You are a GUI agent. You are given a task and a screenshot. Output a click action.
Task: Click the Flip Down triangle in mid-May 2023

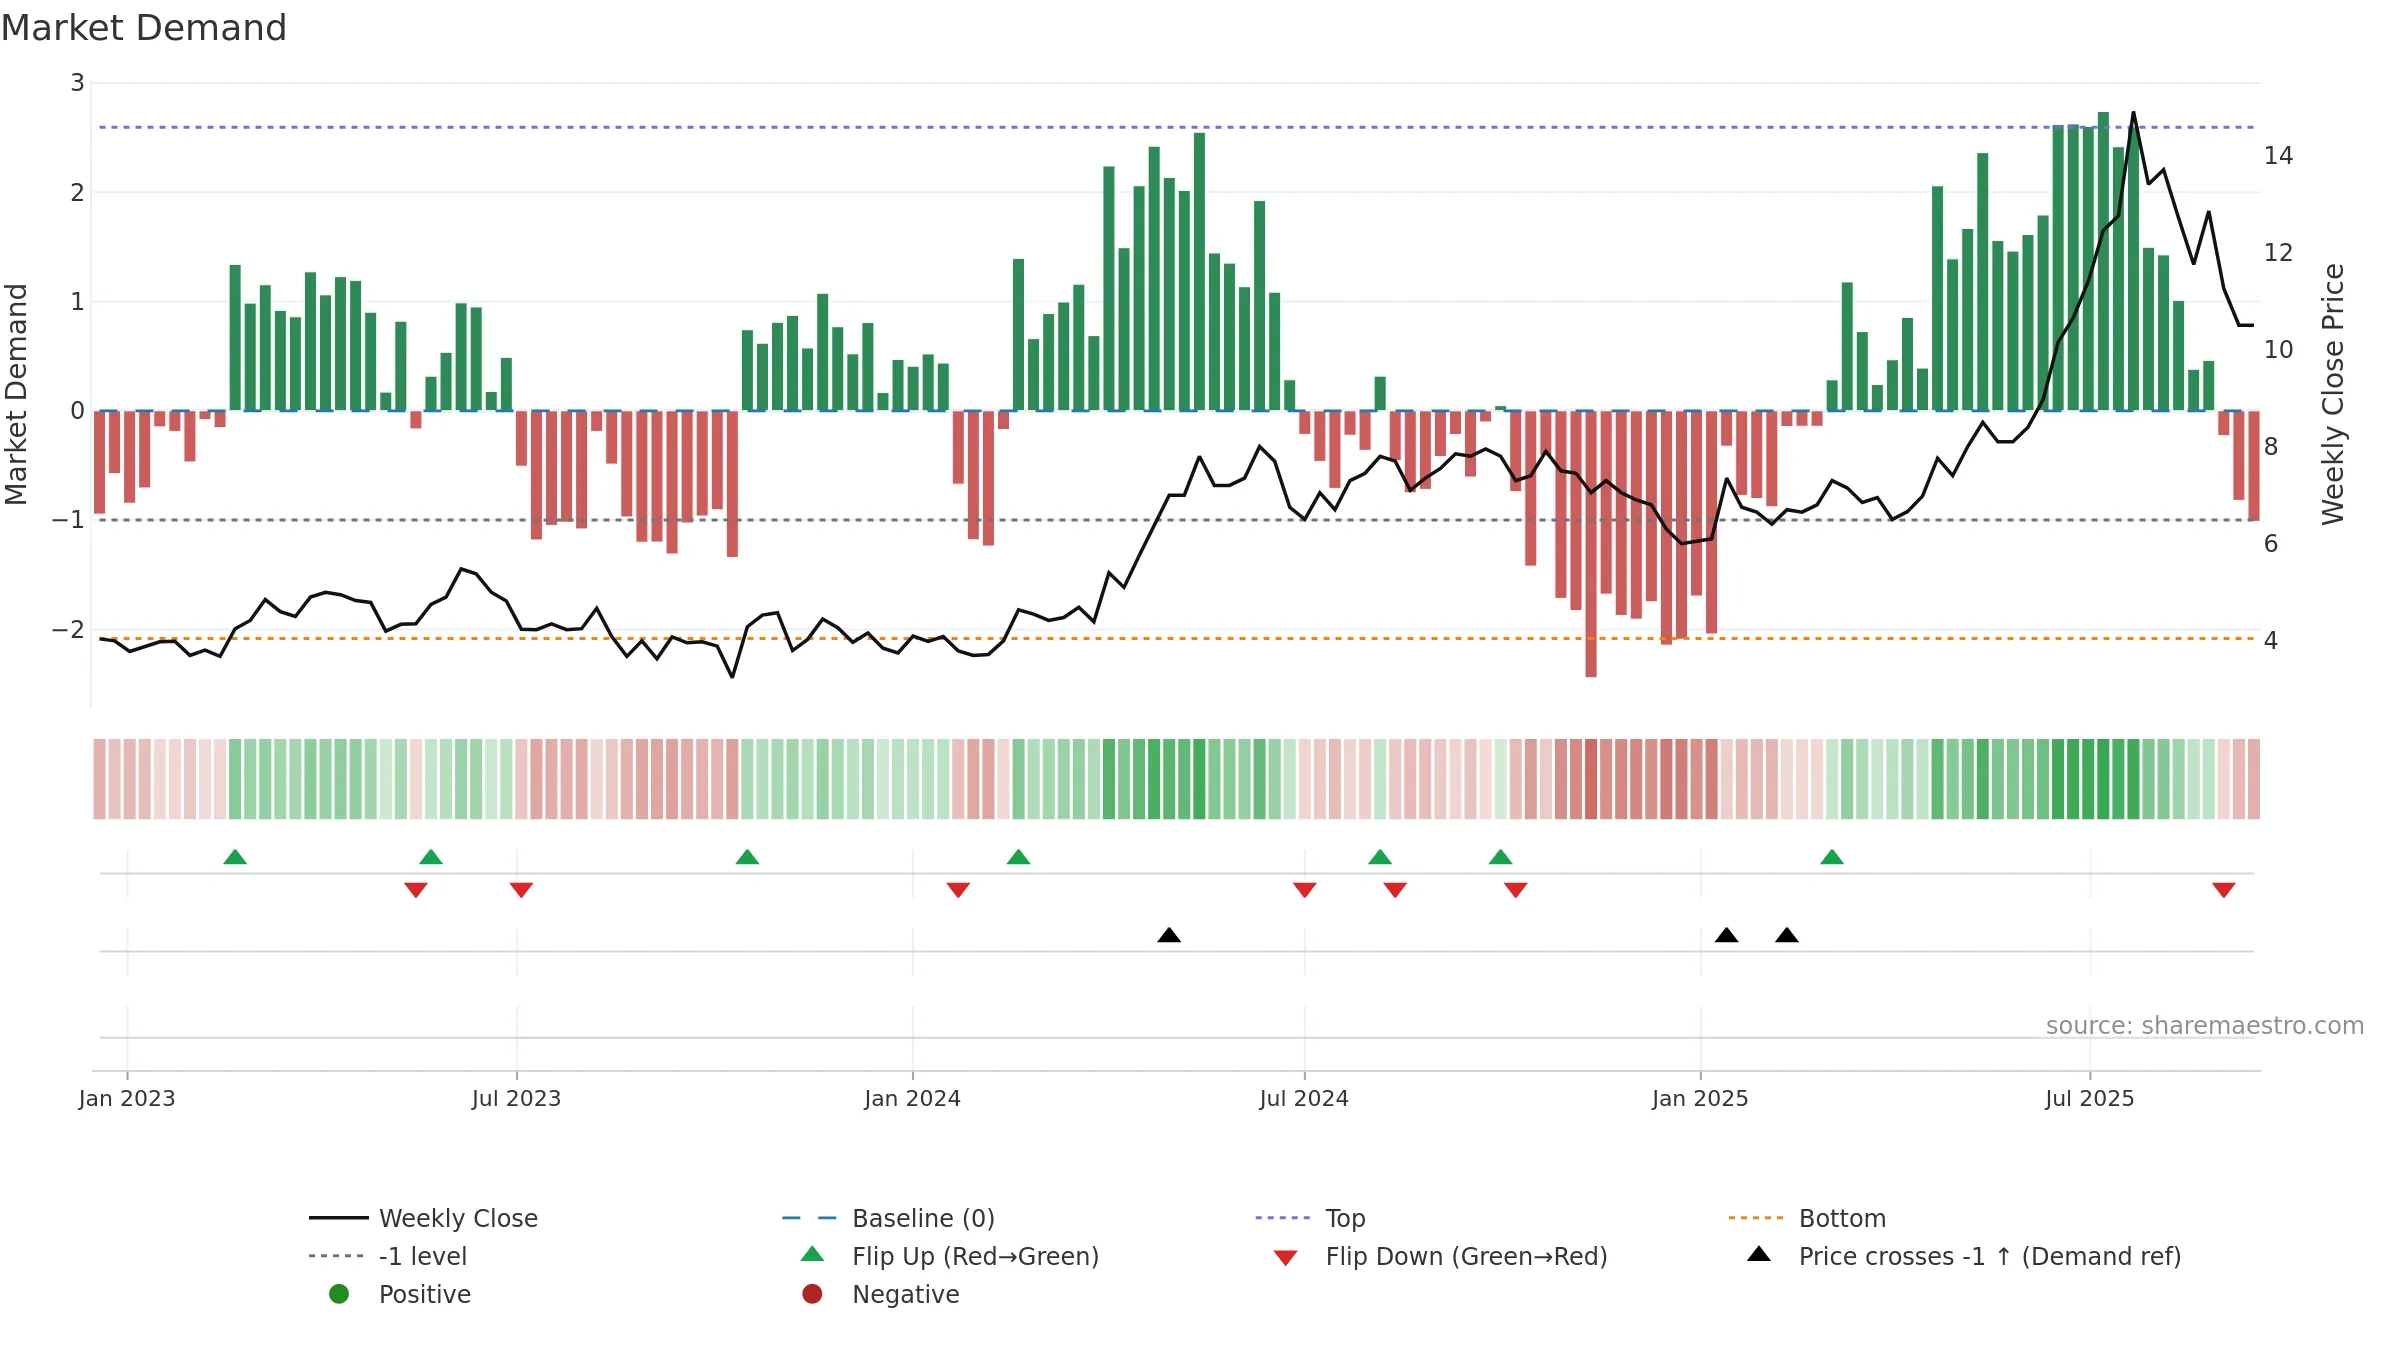pos(416,890)
